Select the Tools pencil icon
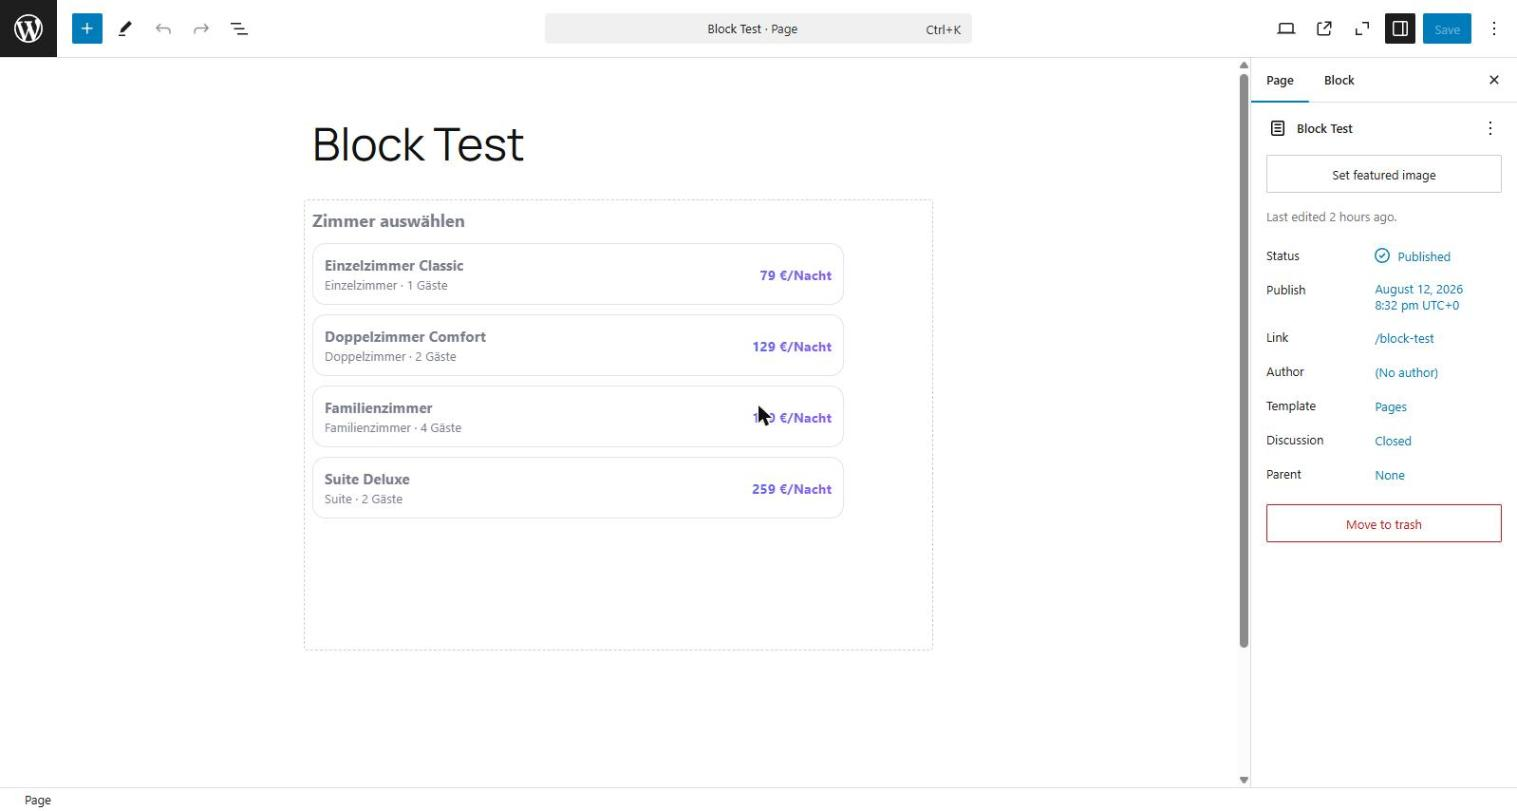 (x=125, y=29)
